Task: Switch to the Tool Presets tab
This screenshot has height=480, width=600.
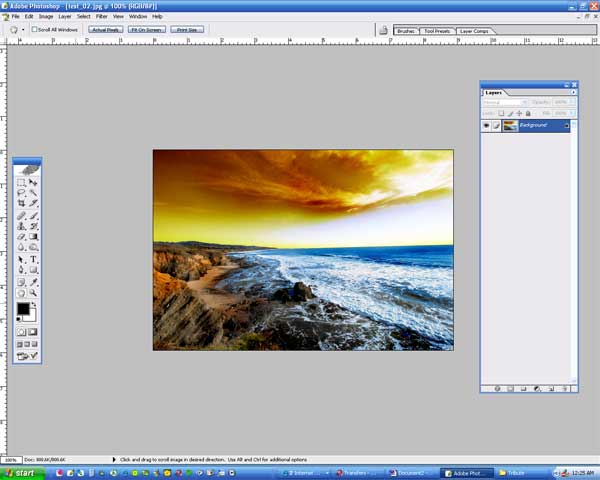Action: coord(437,31)
